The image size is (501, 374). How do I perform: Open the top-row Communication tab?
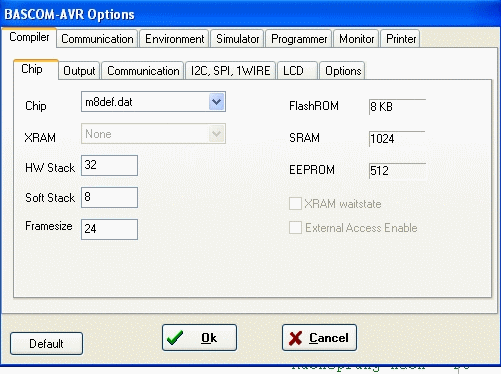(x=97, y=39)
